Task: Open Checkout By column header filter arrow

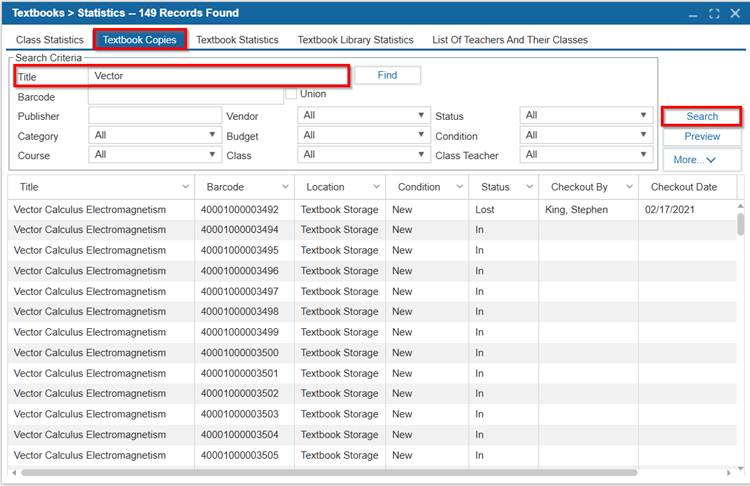Action: 629,187
